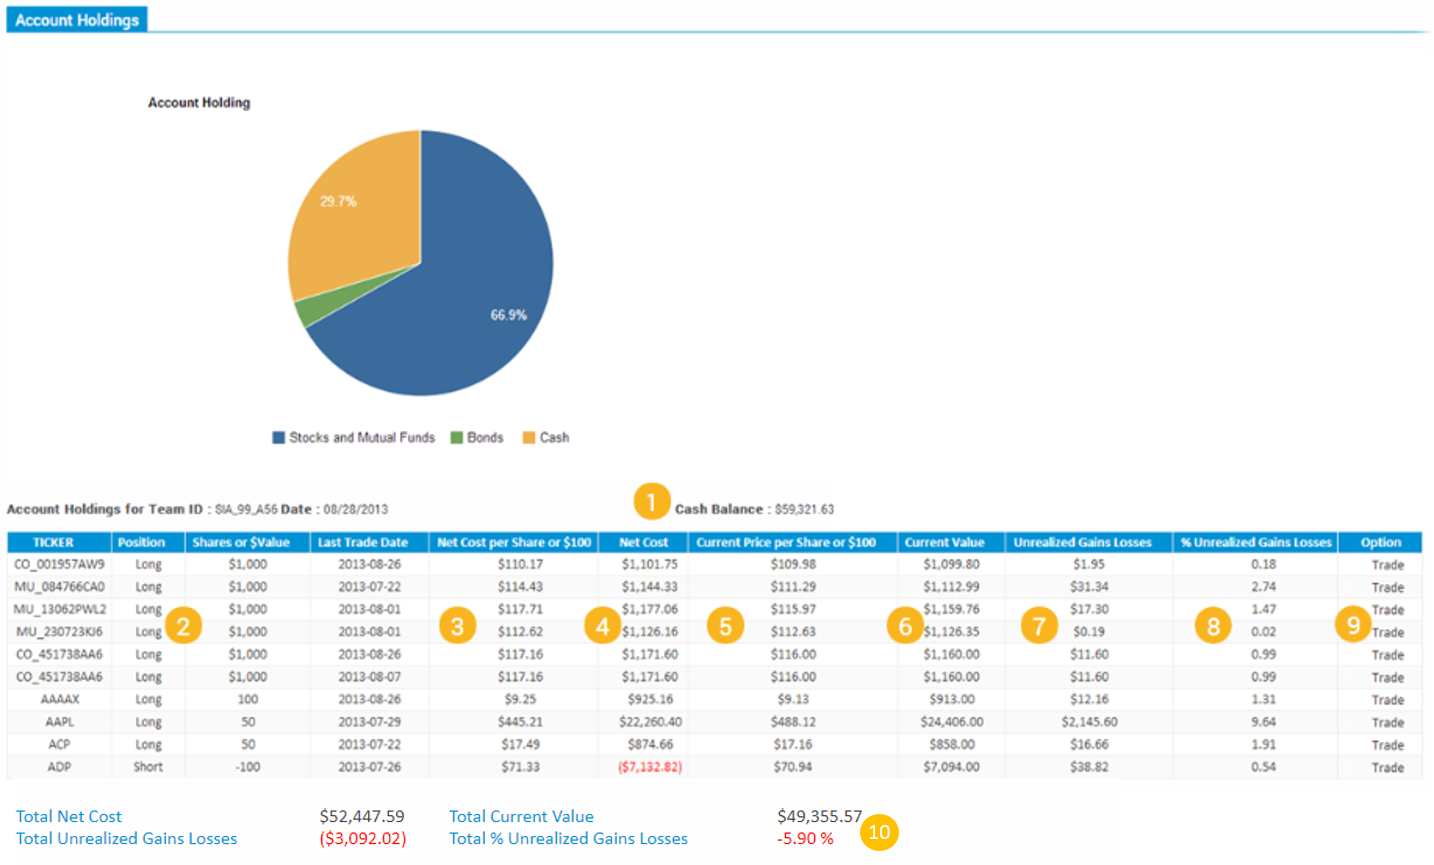Select the AAPL ticker cell
This screenshot has width=1434, height=865.
(59, 722)
